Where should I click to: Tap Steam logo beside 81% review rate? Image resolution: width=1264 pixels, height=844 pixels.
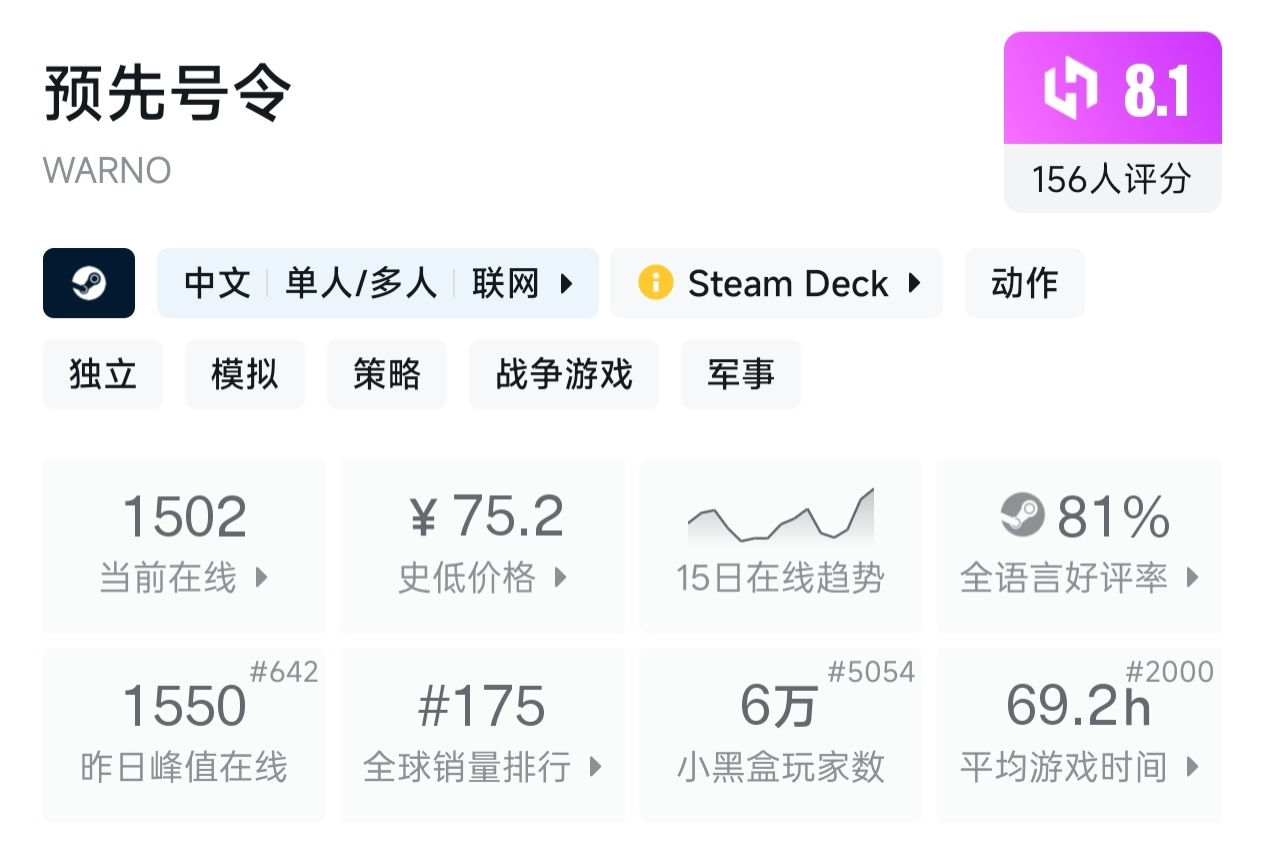pyautogui.click(x=1022, y=516)
